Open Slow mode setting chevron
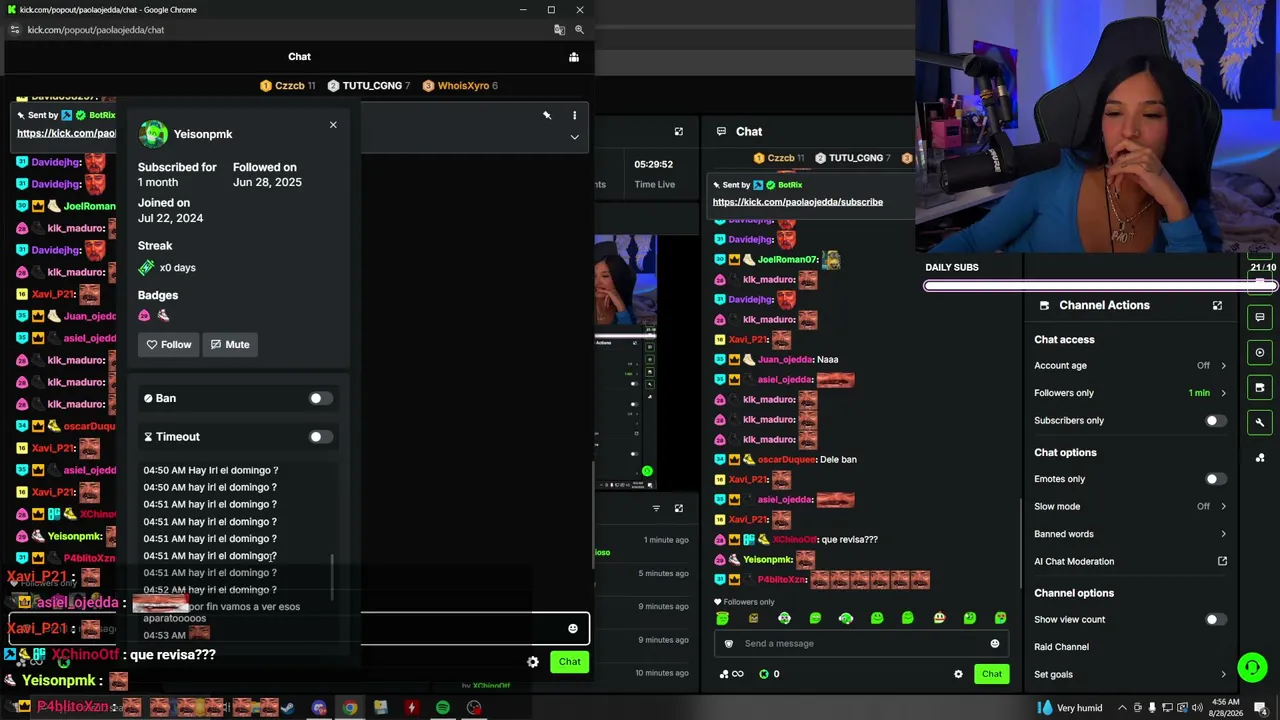This screenshot has width=1280, height=720. pyautogui.click(x=1223, y=507)
